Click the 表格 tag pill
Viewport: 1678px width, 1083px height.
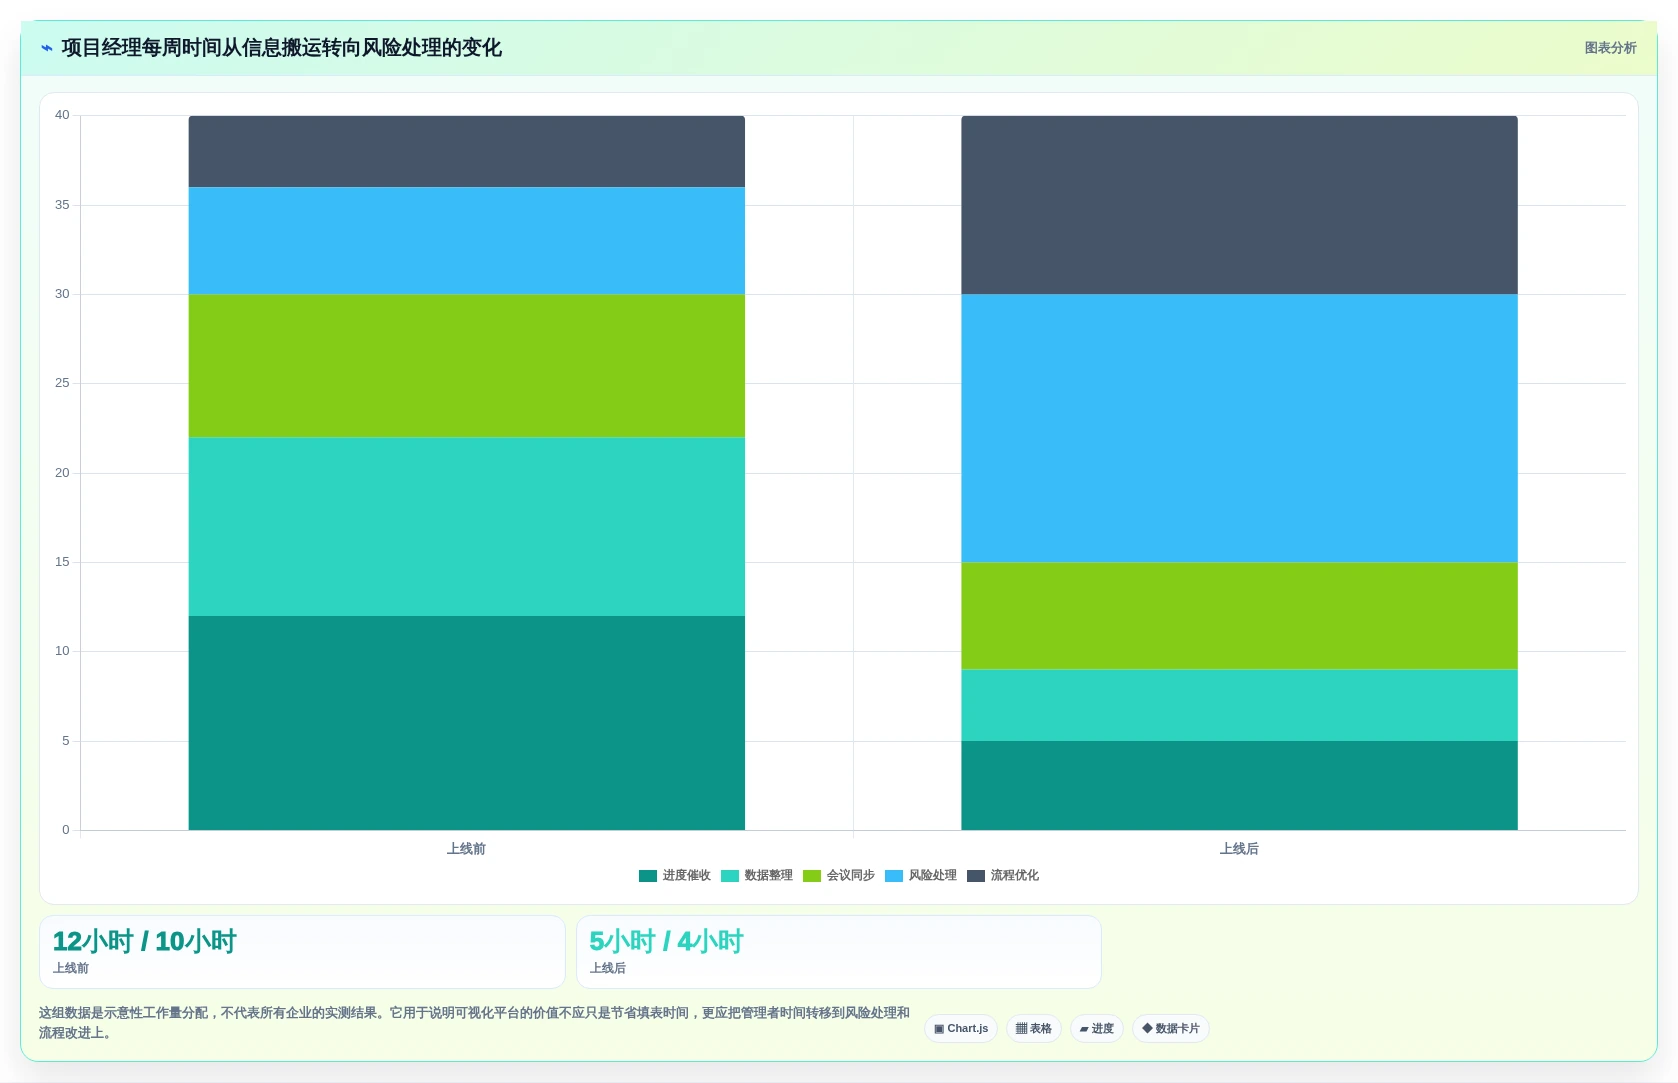(x=1034, y=1028)
